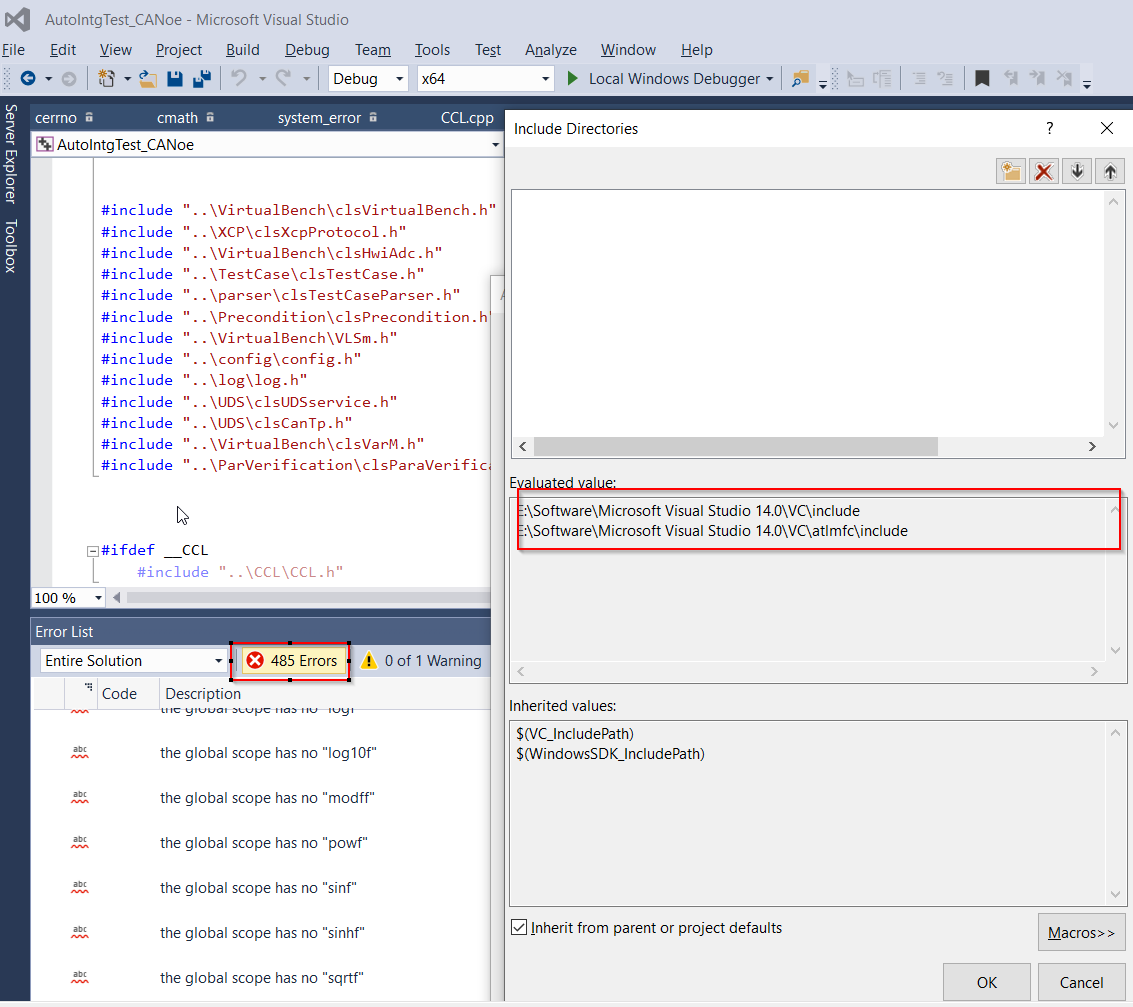Open the Tools menu
This screenshot has width=1133, height=1007.
(x=432, y=50)
